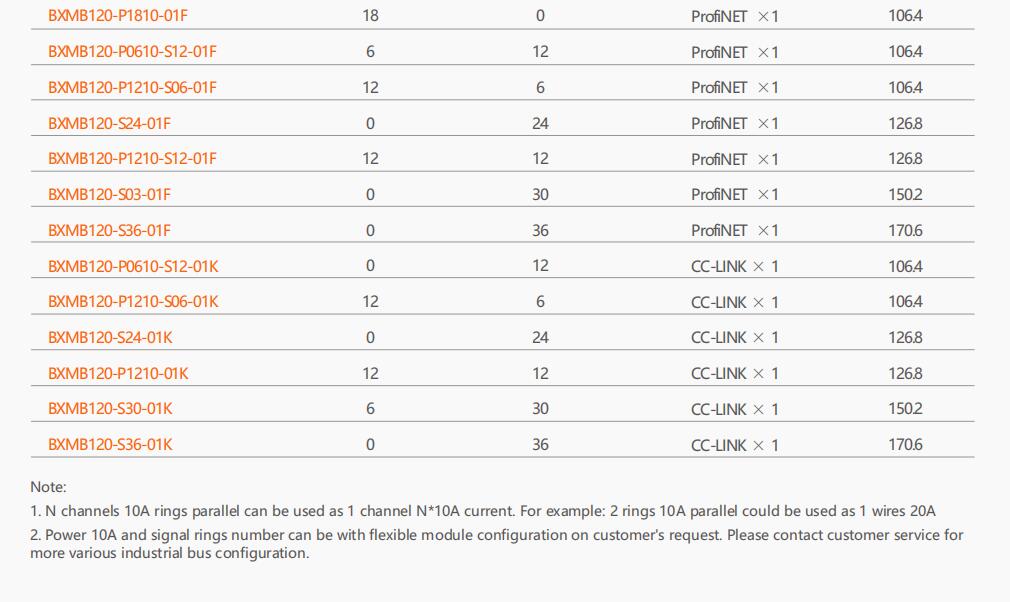
Task: Open the BXMB120-P0610-S12-01F model link
Action: tap(132, 52)
